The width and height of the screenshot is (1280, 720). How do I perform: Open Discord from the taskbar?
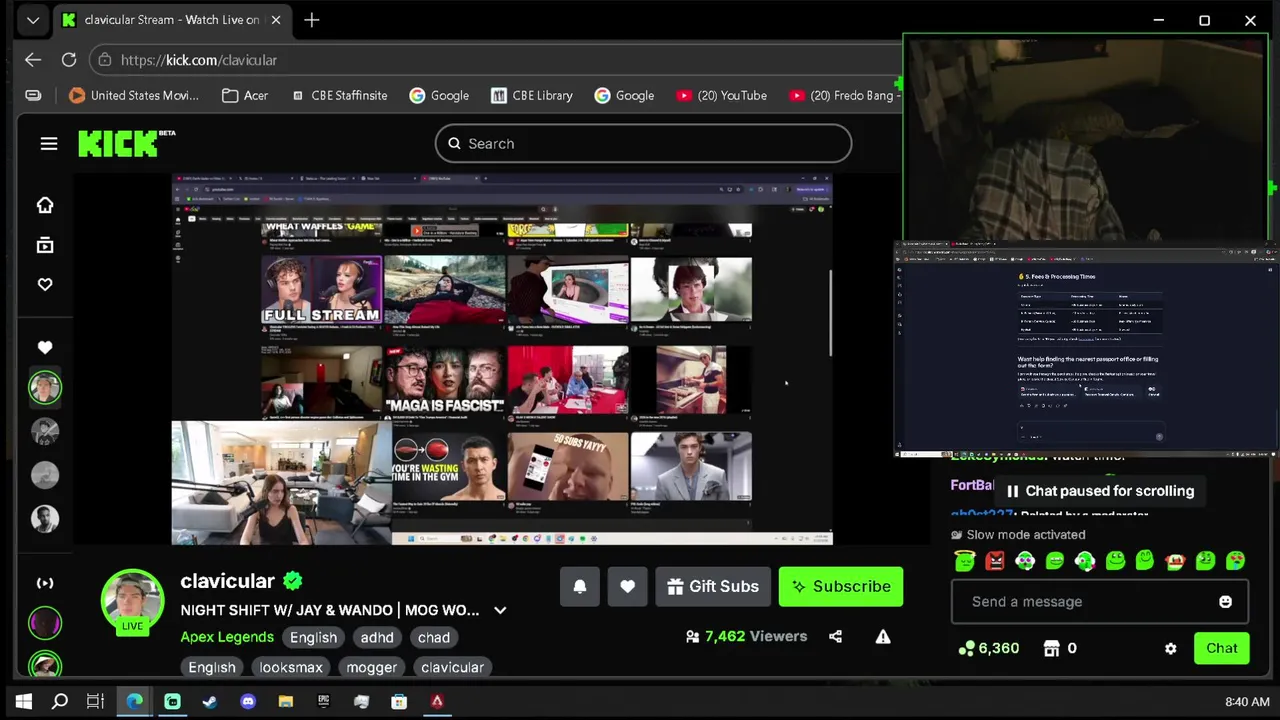(x=248, y=701)
